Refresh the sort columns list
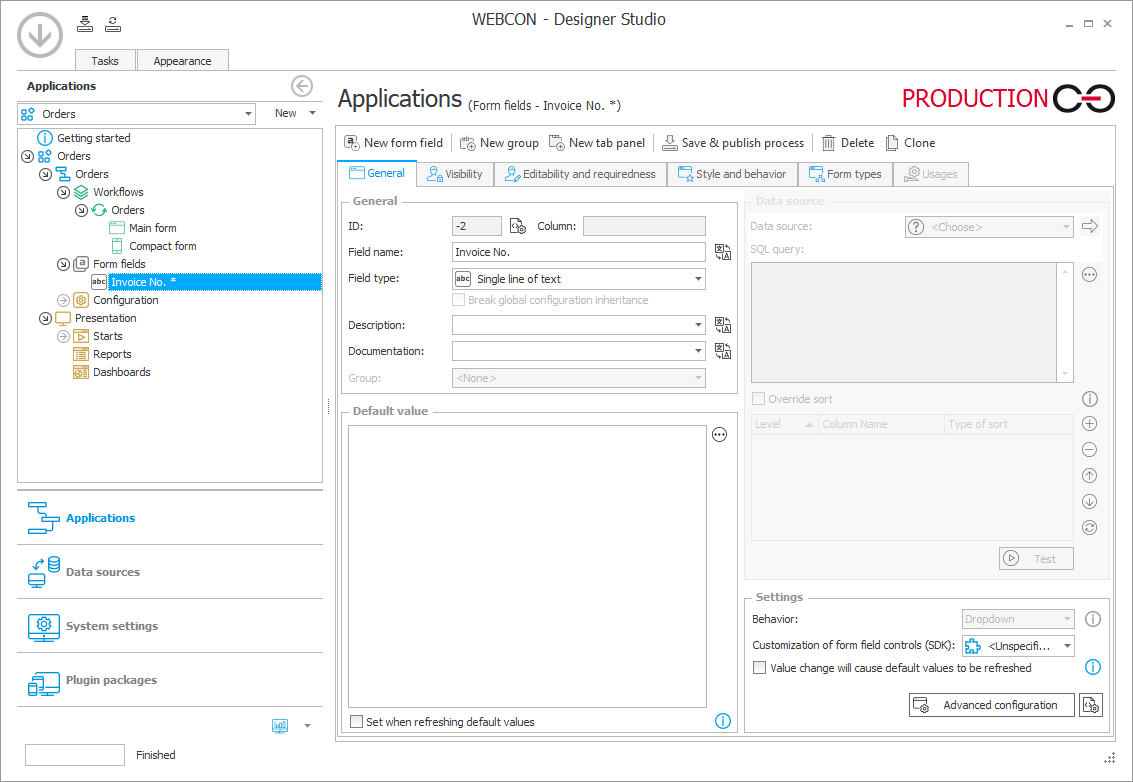1133x782 pixels. 1090,528
